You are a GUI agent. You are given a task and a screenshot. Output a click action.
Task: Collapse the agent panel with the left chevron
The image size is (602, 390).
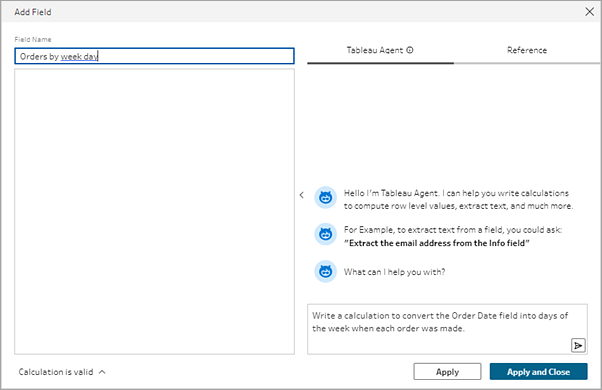(x=302, y=195)
